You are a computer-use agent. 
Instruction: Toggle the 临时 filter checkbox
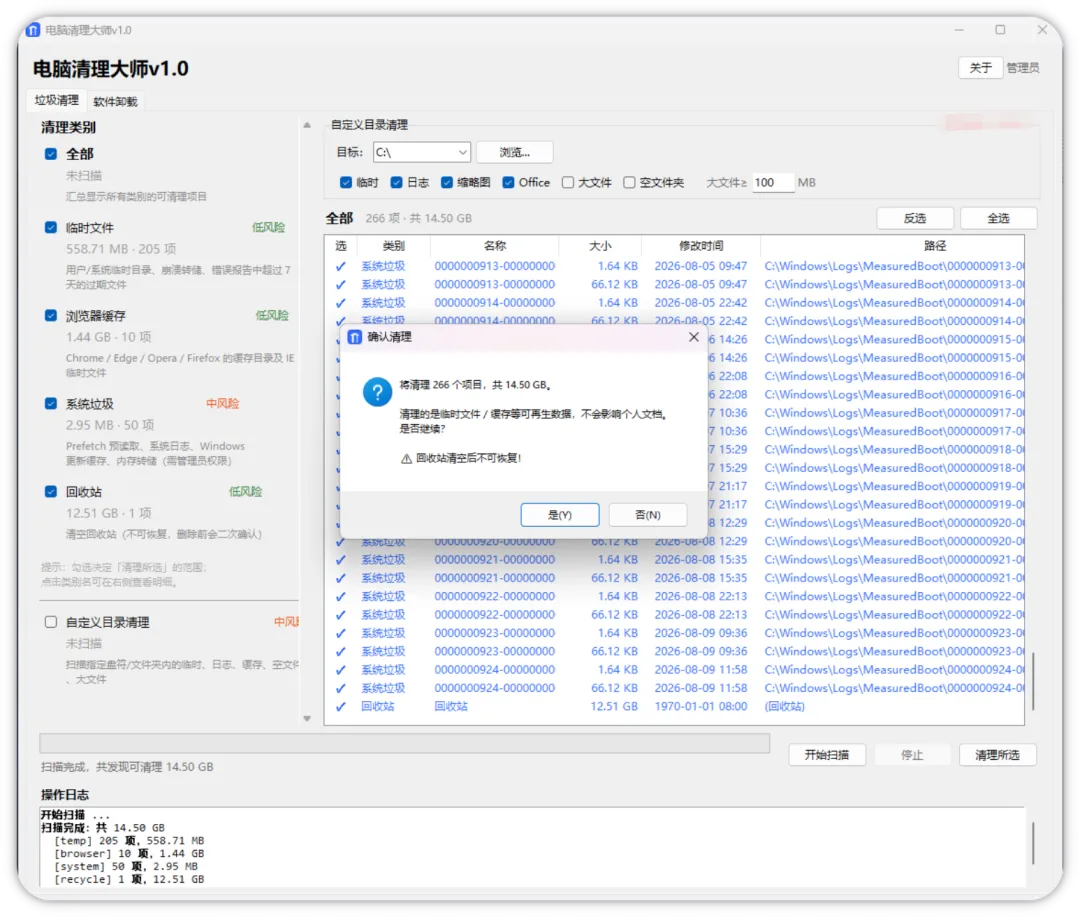346,183
